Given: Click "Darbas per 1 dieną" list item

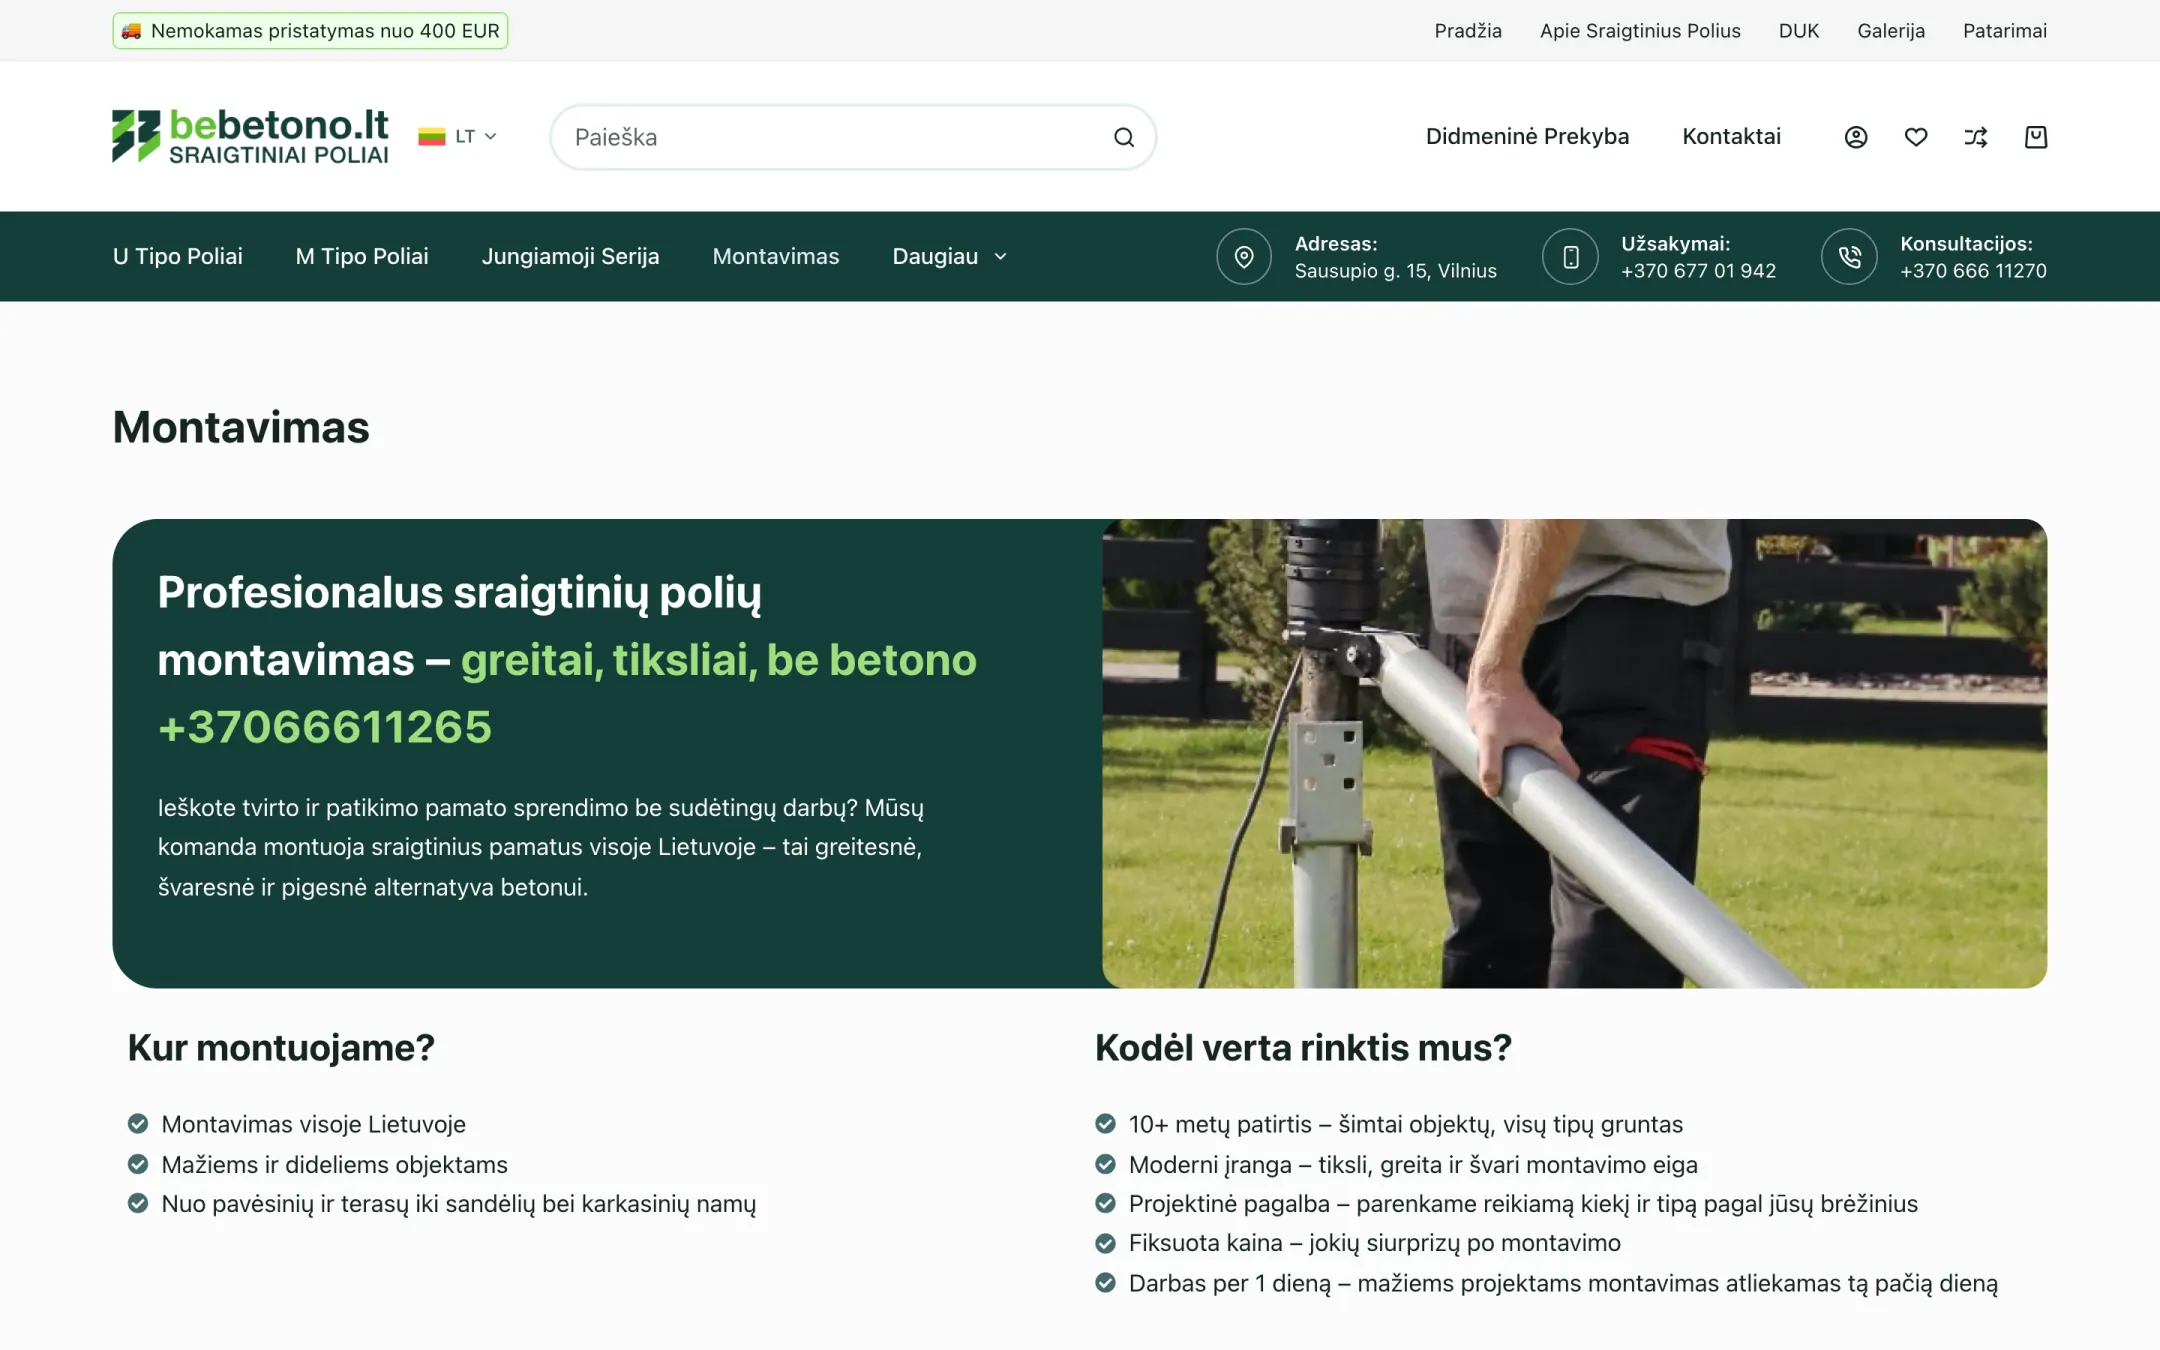Looking at the screenshot, I should pos(1563,1283).
